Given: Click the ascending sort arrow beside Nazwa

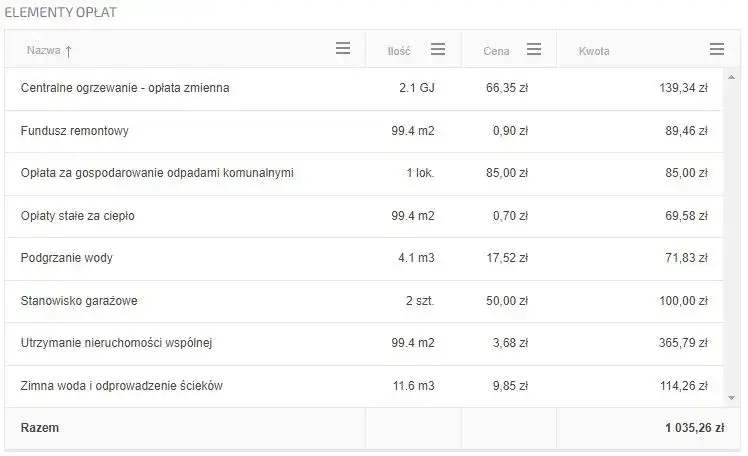Looking at the screenshot, I should pos(68,50).
